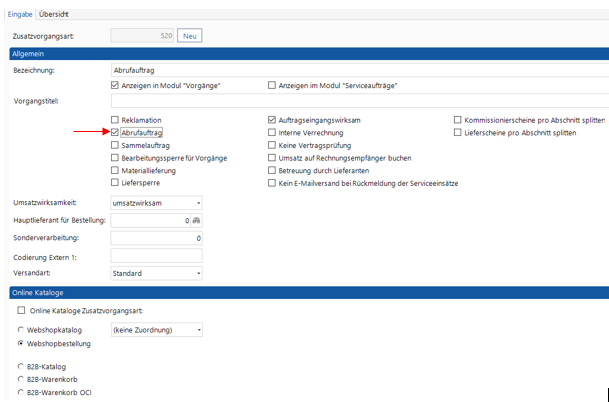Uncheck the Abrufauftrag checkbox
This screenshot has width=609, height=413.
point(116,132)
